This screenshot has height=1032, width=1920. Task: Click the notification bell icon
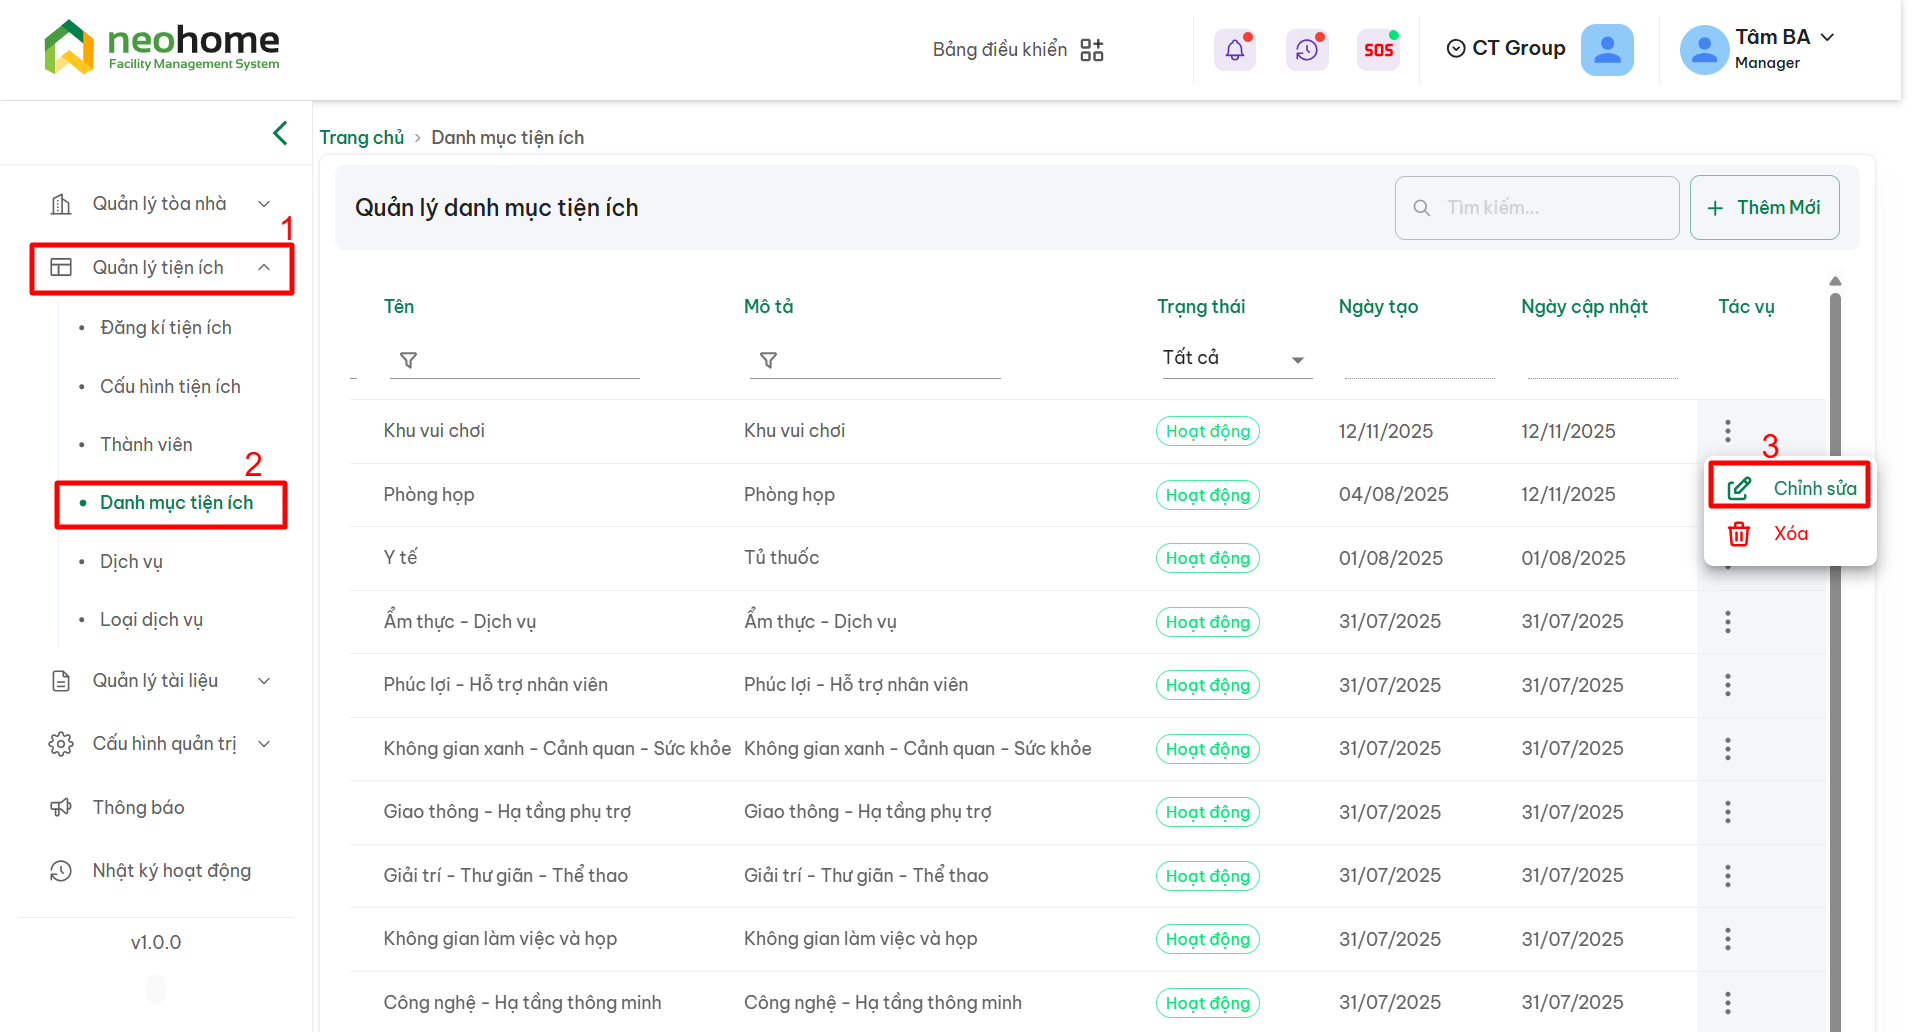[1235, 50]
